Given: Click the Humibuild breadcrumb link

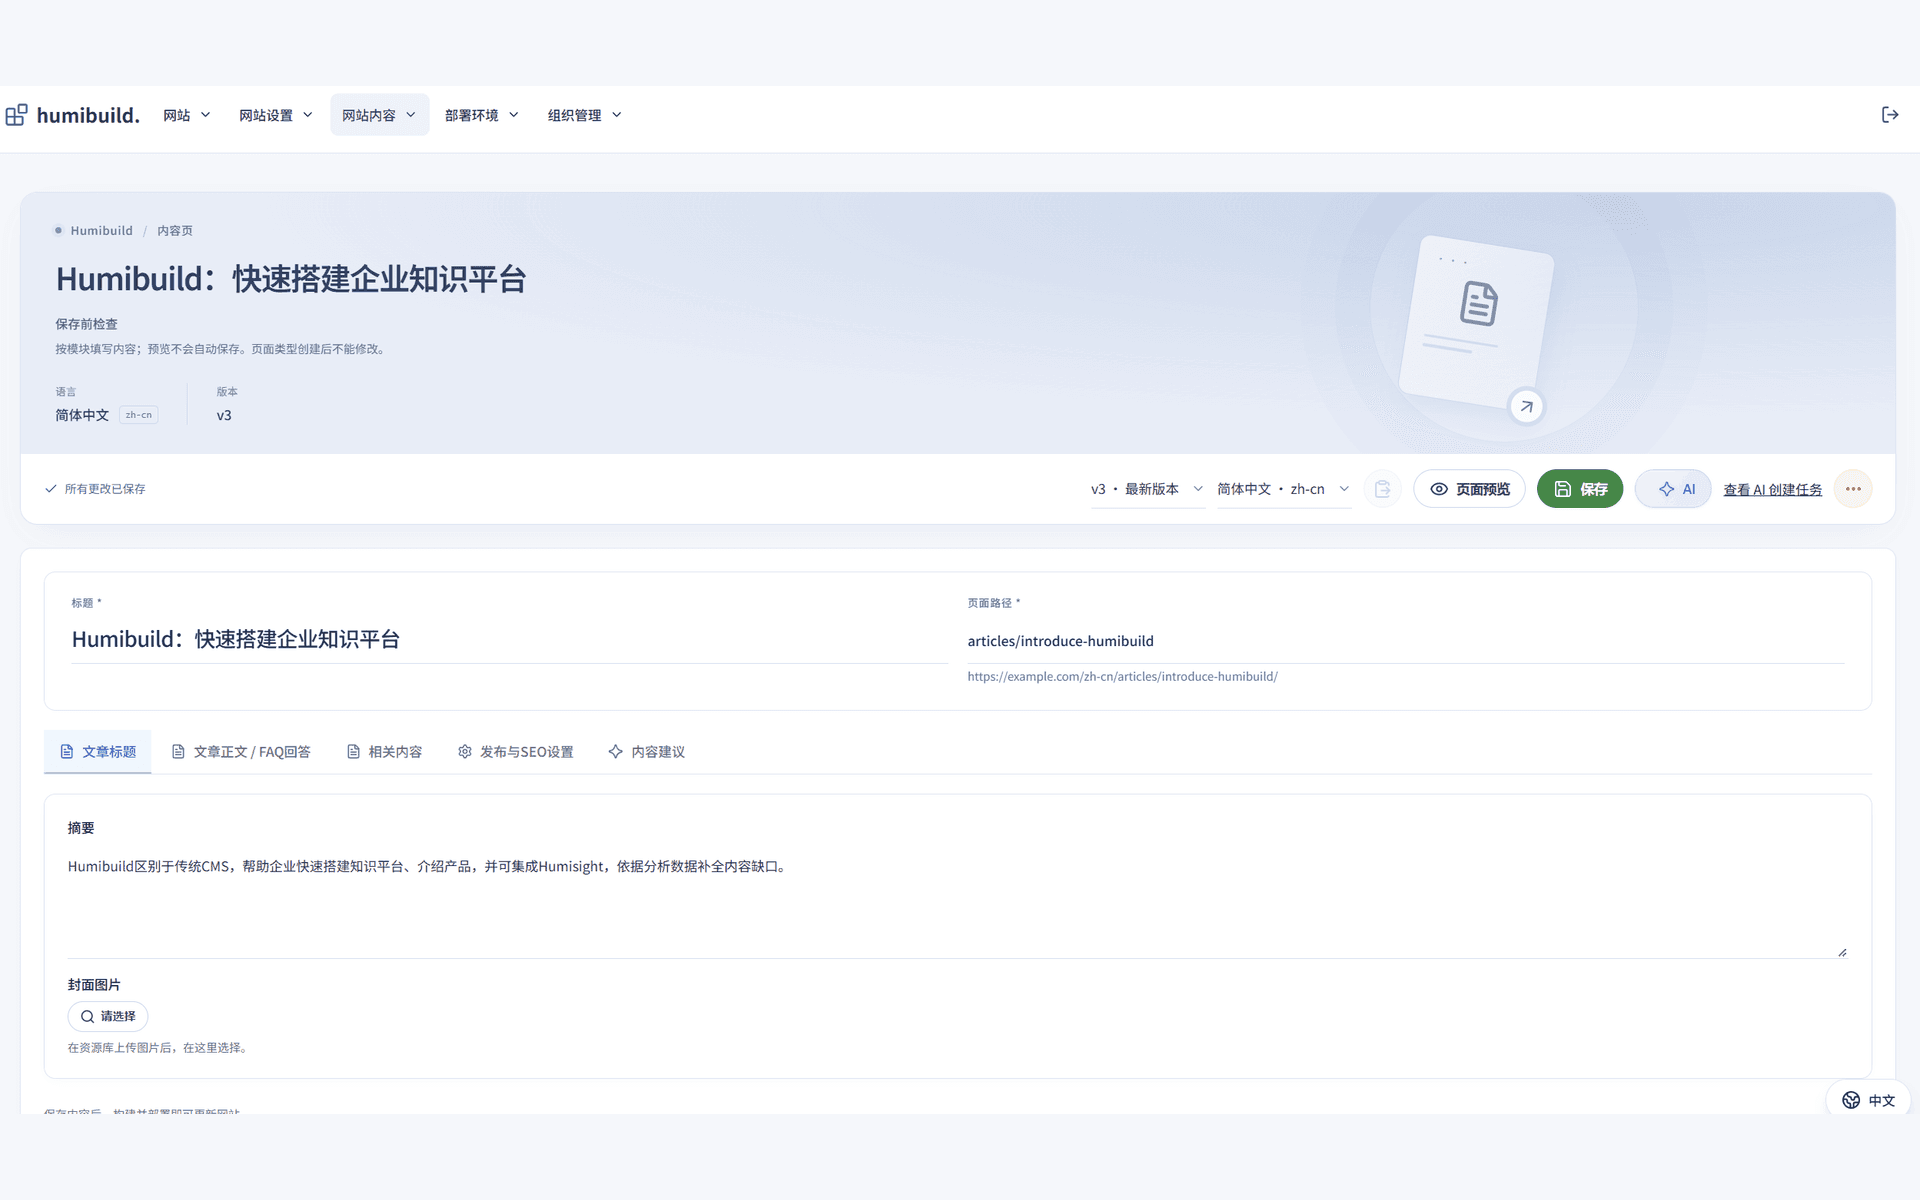Looking at the screenshot, I should (101, 231).
